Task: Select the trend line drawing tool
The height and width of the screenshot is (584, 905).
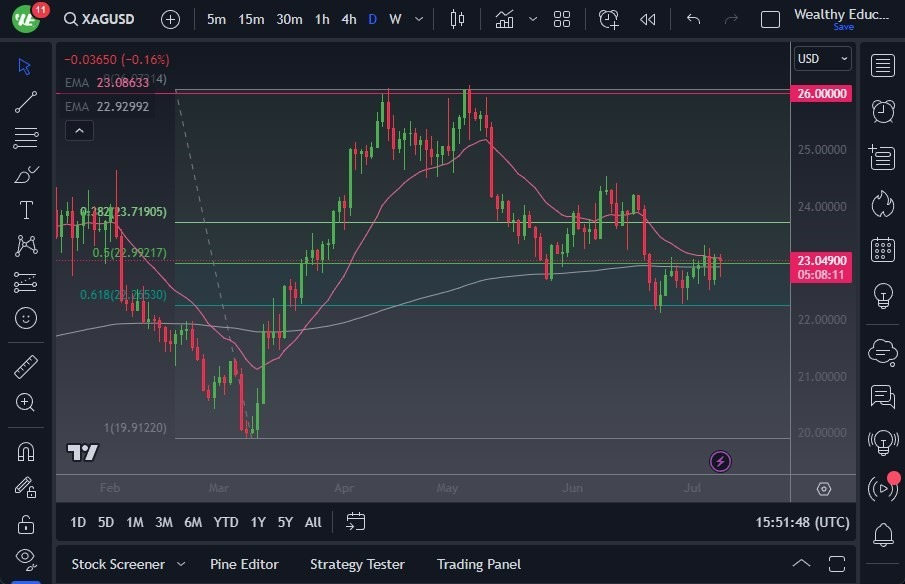Action: (26, 102)
